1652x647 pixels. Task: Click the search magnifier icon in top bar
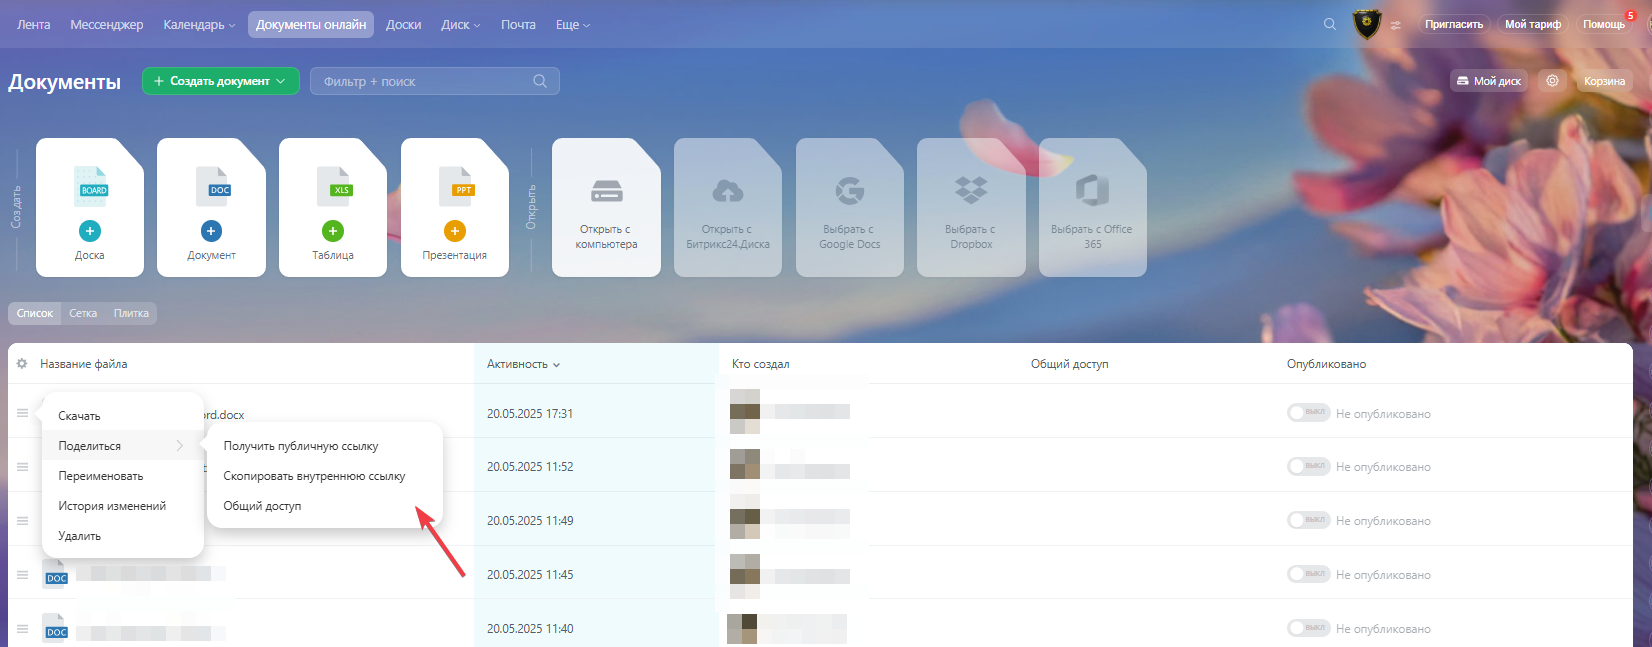click(1329, 24)
